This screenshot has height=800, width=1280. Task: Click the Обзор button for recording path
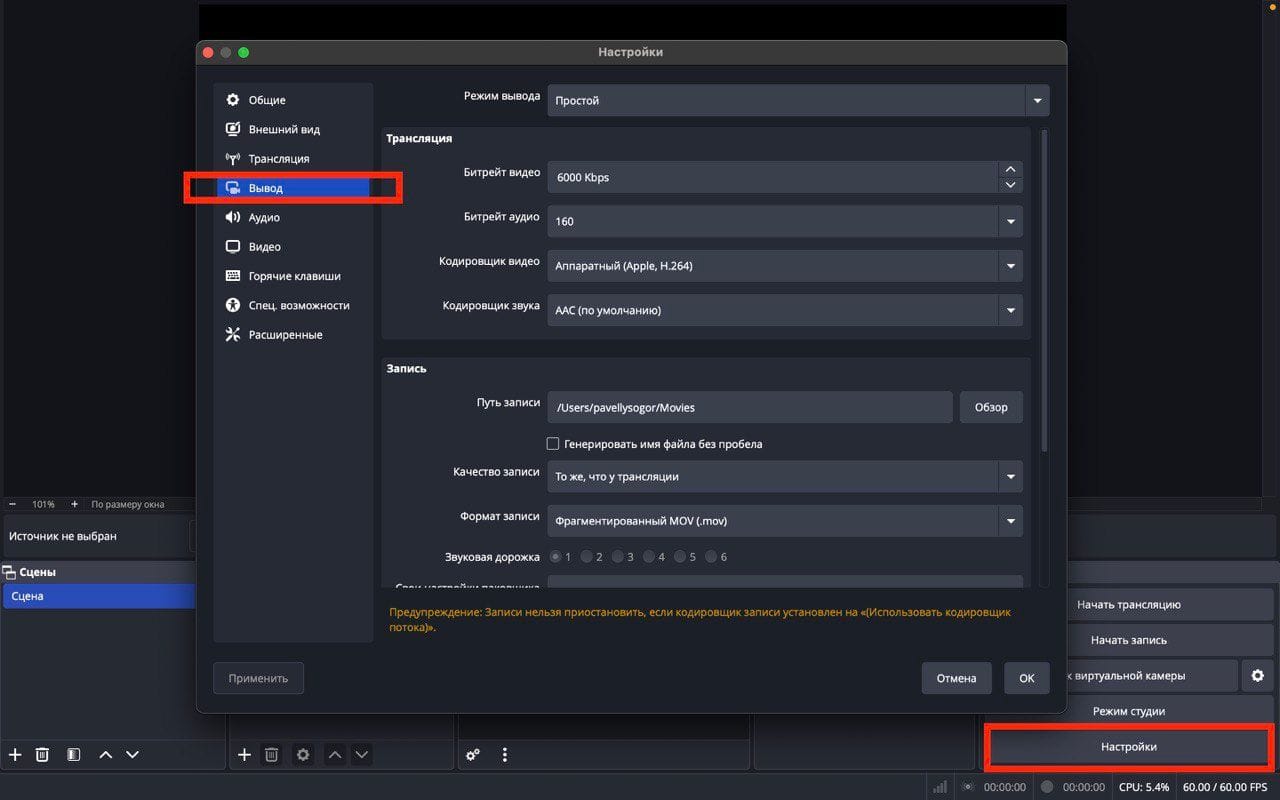pyautogui.click(x=991, y=407)
